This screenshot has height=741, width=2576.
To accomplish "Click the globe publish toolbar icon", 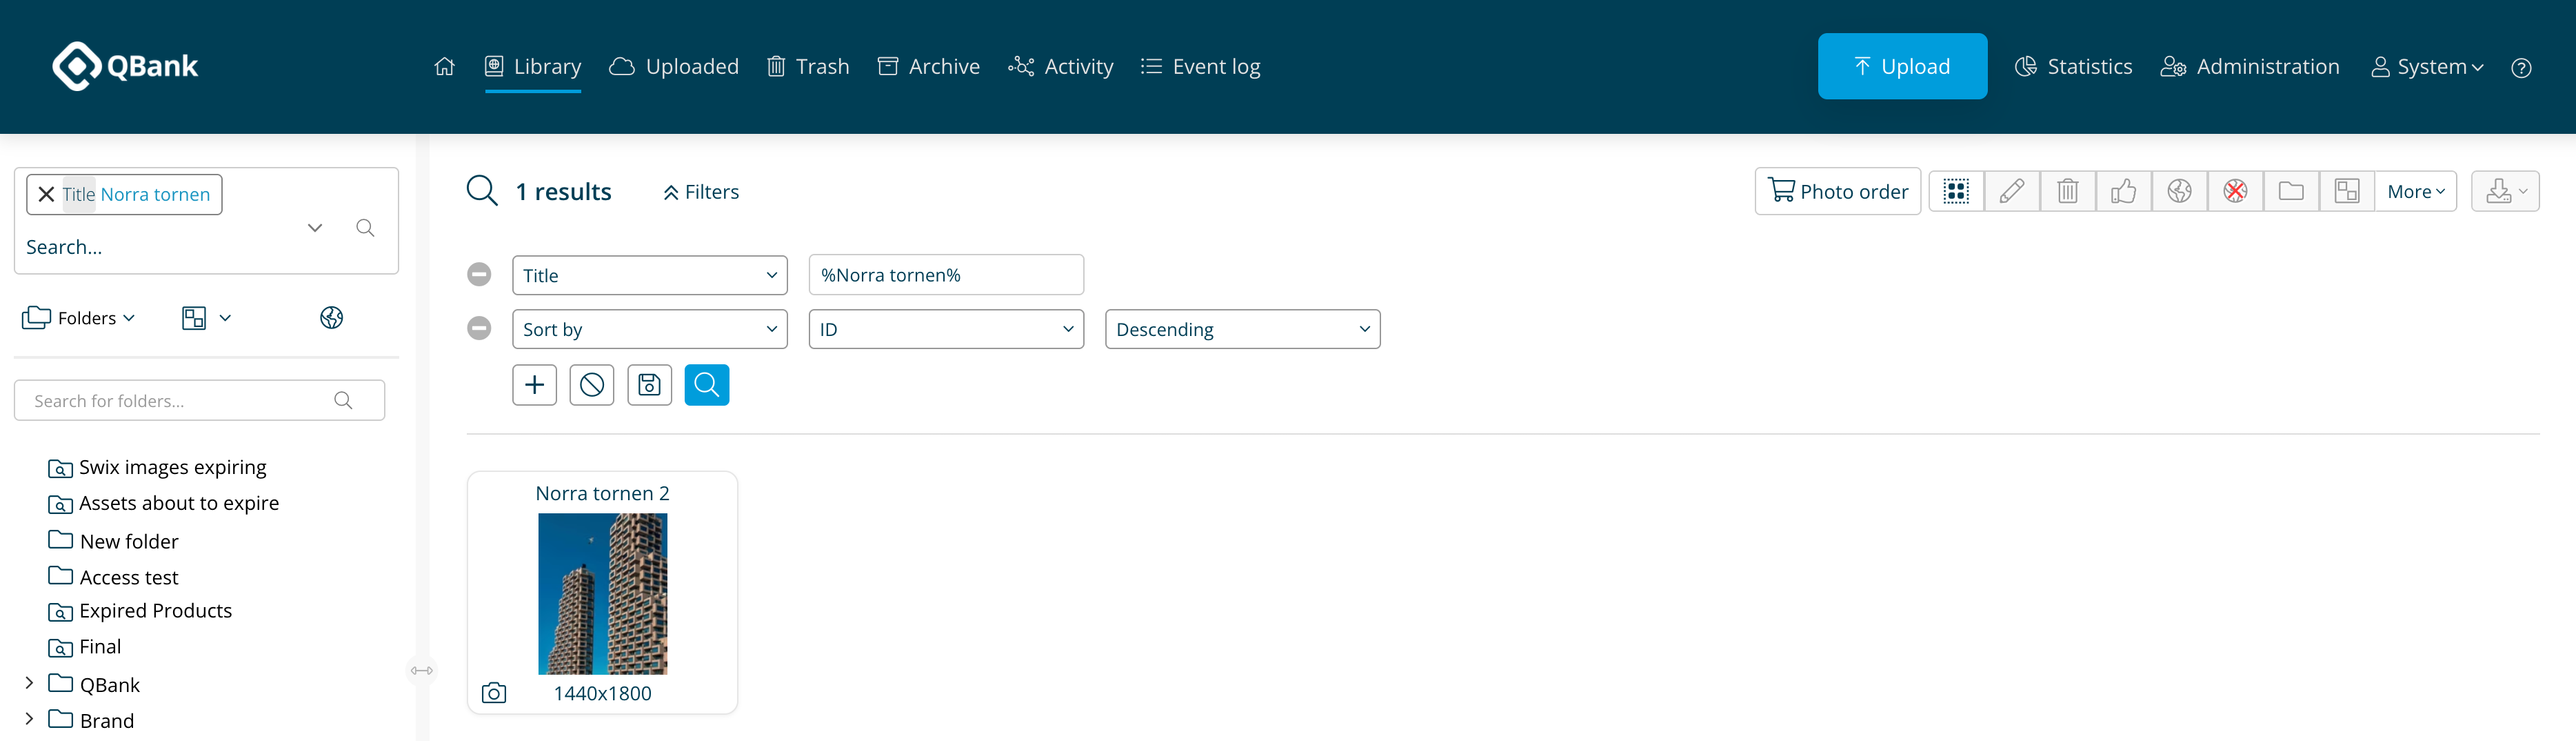I will pyautogui.click(x=2180, y=191).
